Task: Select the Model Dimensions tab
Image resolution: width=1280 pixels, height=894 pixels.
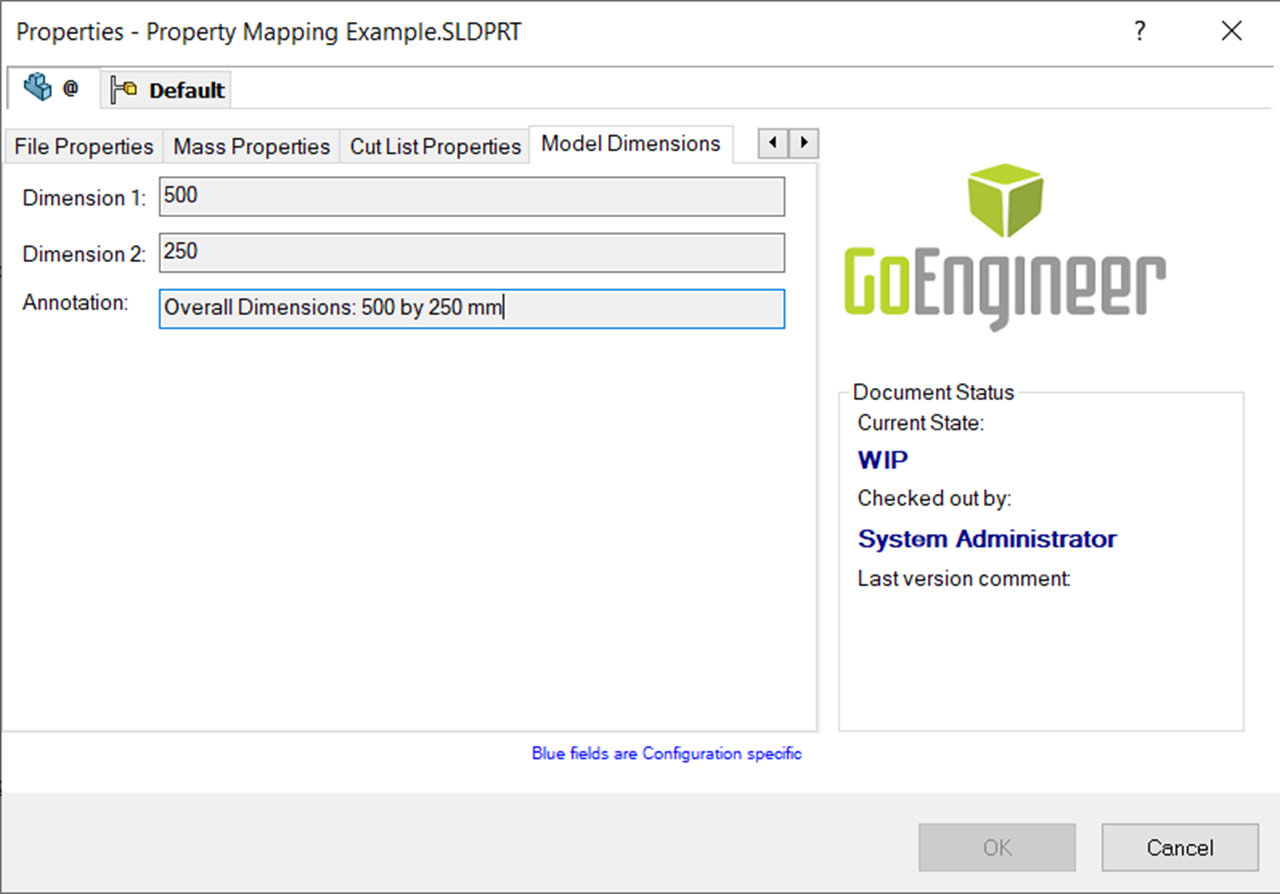Action: [x=631, y=144]
